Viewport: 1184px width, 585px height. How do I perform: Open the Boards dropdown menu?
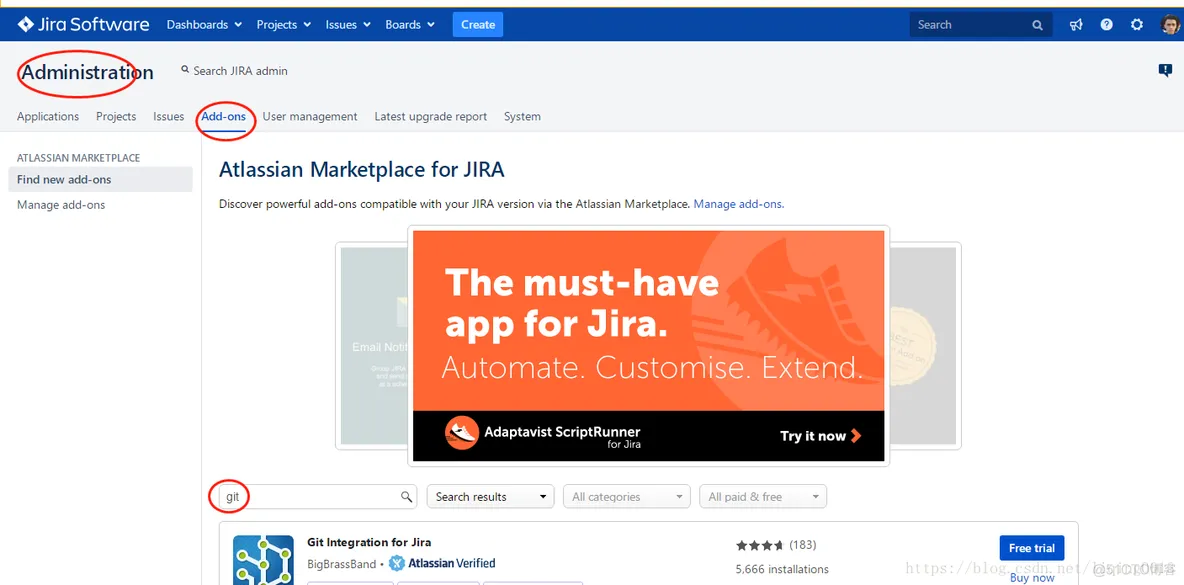pos(410,24)
